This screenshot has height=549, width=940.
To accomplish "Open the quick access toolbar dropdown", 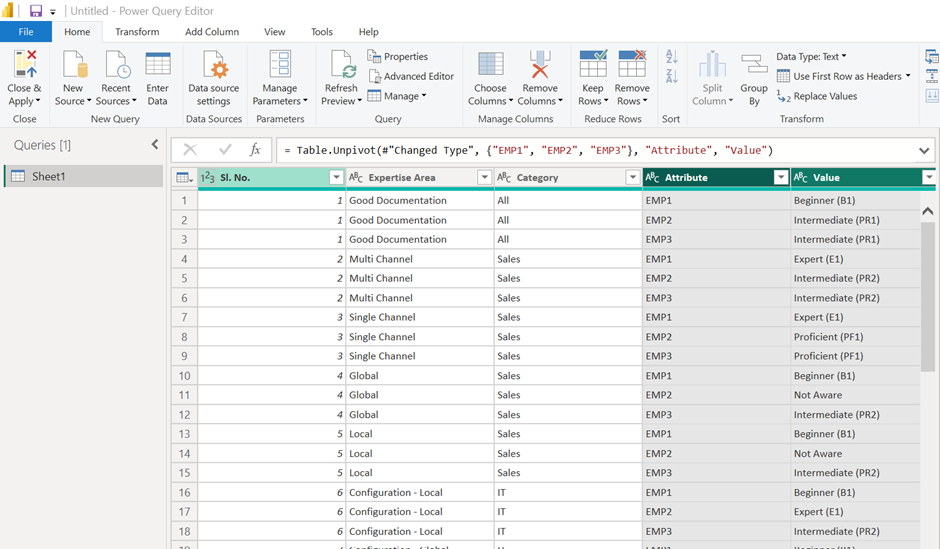I will click(x=53, y=12).
